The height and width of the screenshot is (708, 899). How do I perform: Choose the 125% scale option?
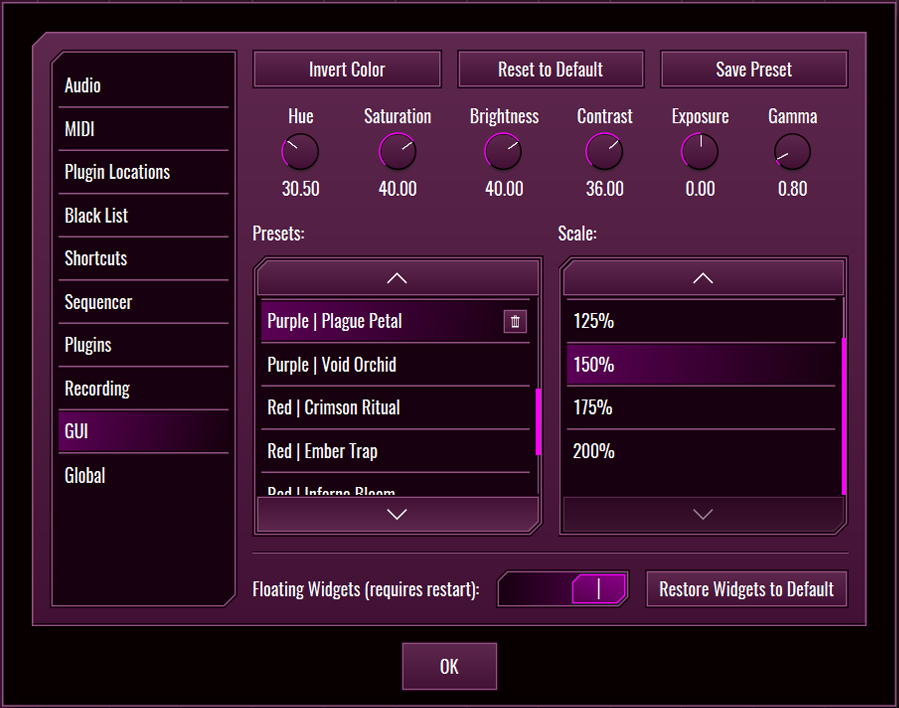pyautogui.click(x=701, y=321)
